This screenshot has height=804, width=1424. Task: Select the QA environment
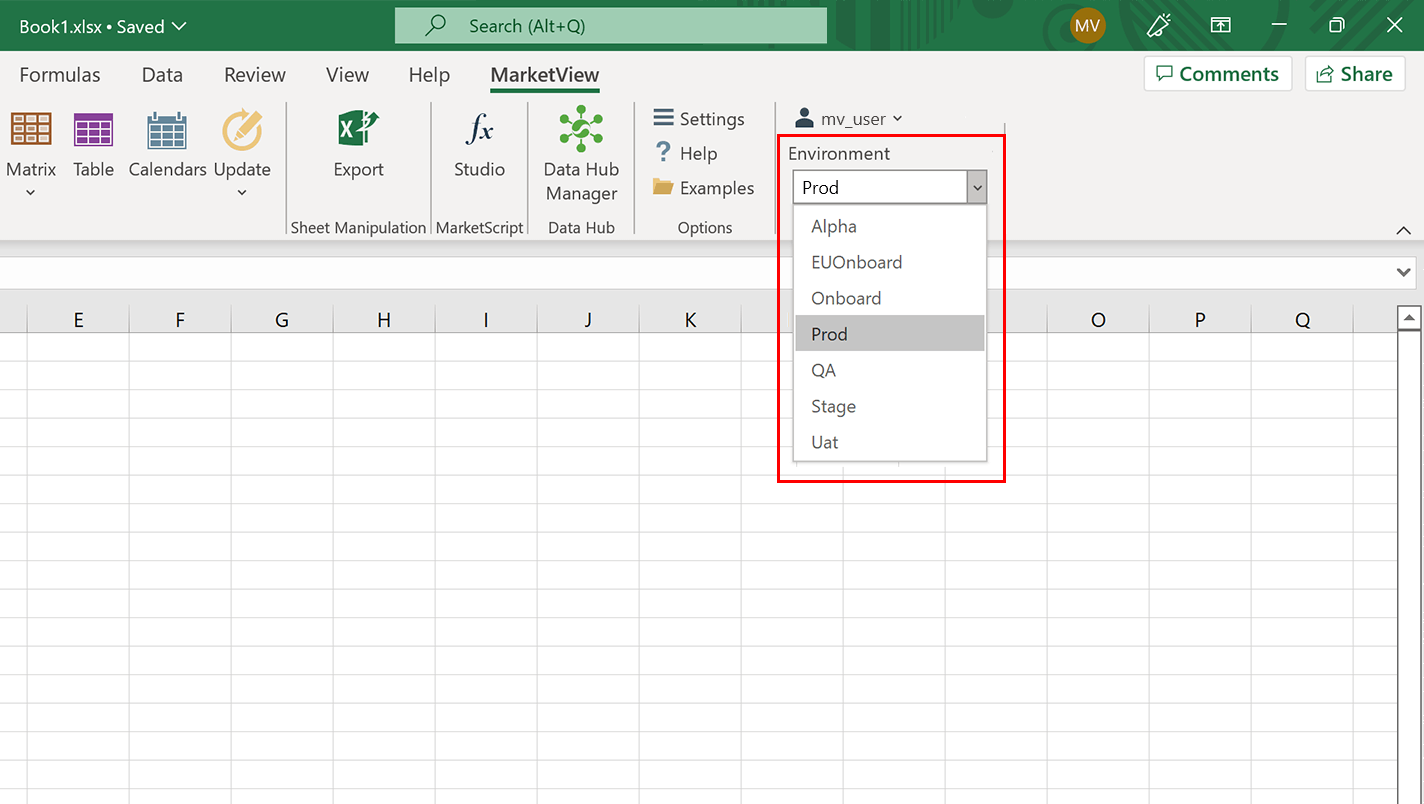pyautogui.click(x=890, y=370)
